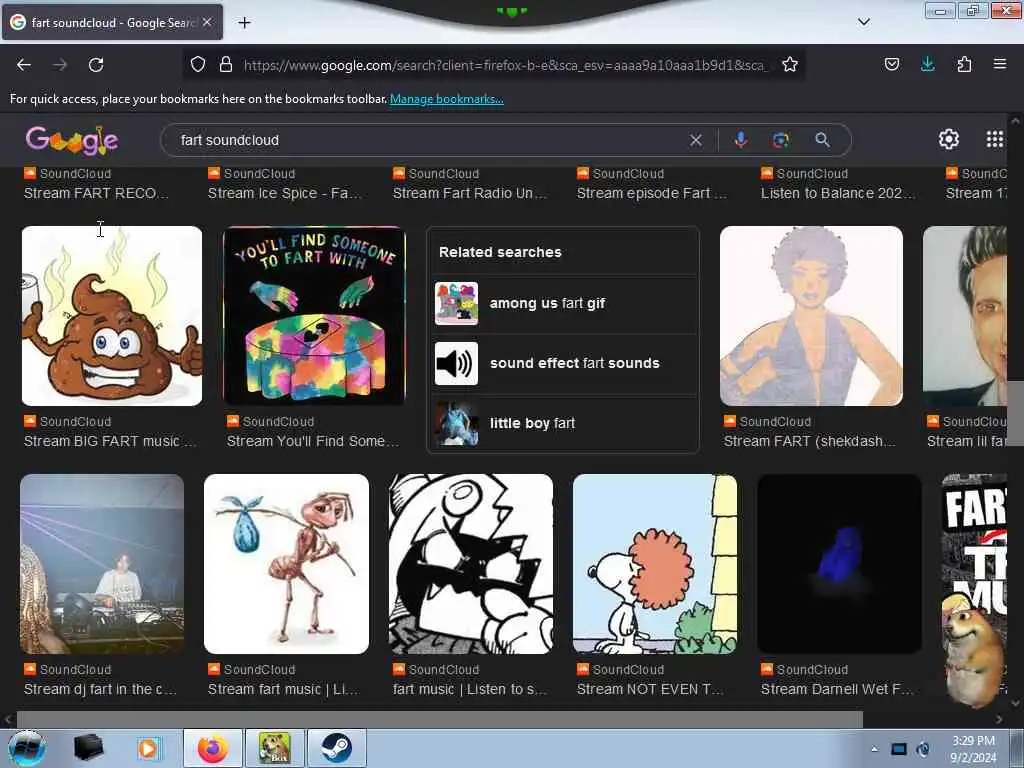1024x768 pixels.
Task: Open the downloads panel
Action: [x=927, y=64]
